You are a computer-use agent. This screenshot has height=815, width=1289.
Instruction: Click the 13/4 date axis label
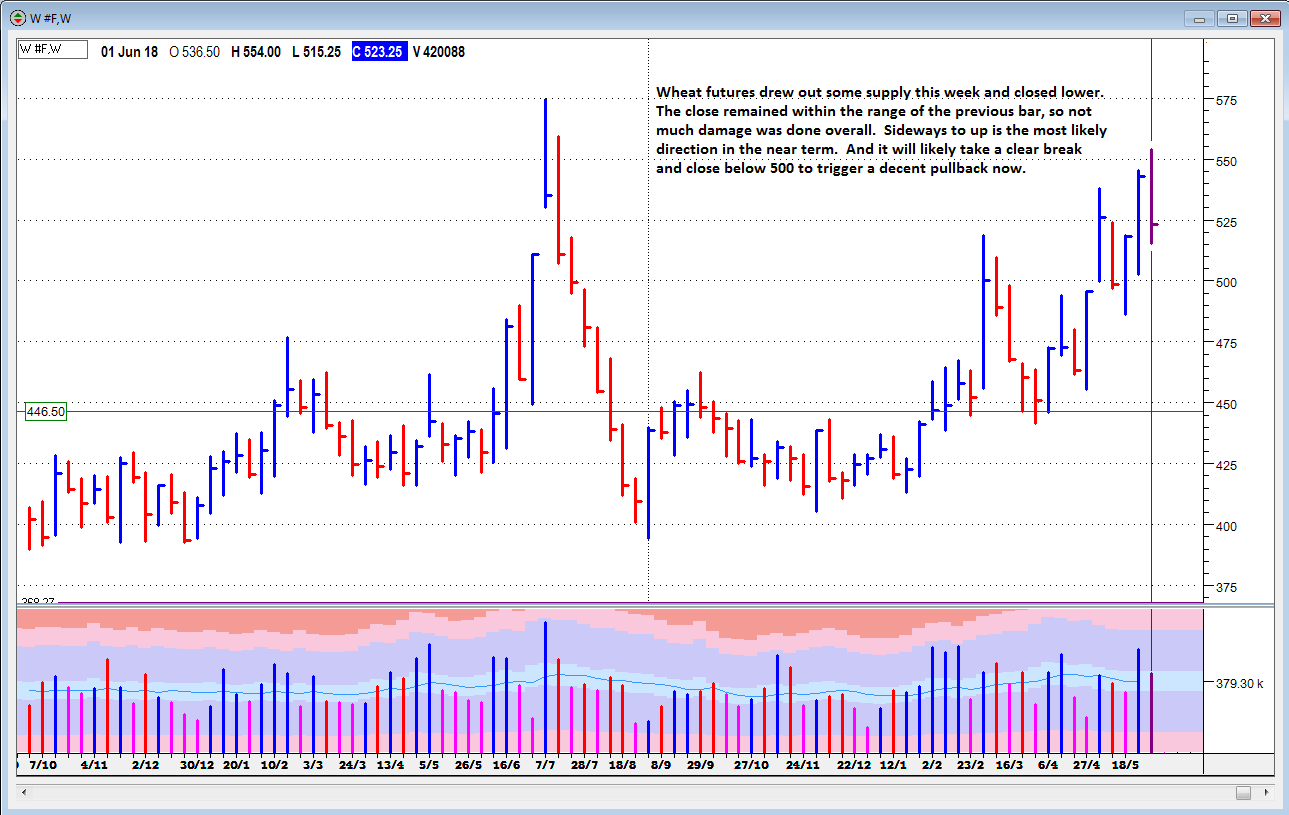[391, 765]
